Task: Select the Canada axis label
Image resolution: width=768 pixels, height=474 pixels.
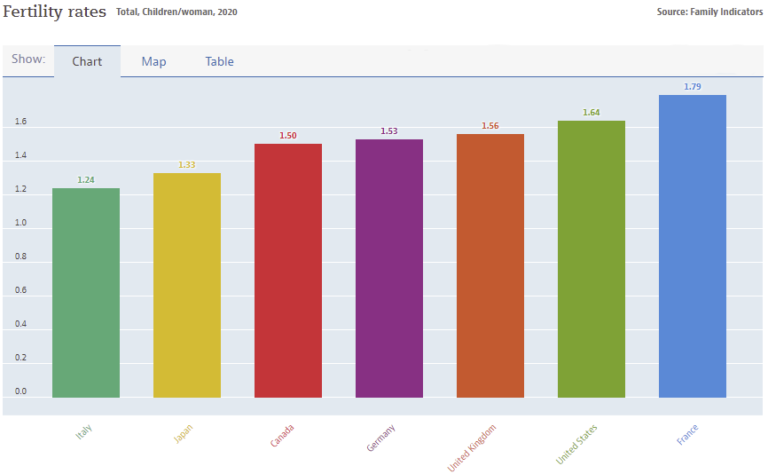Action: 285,435
